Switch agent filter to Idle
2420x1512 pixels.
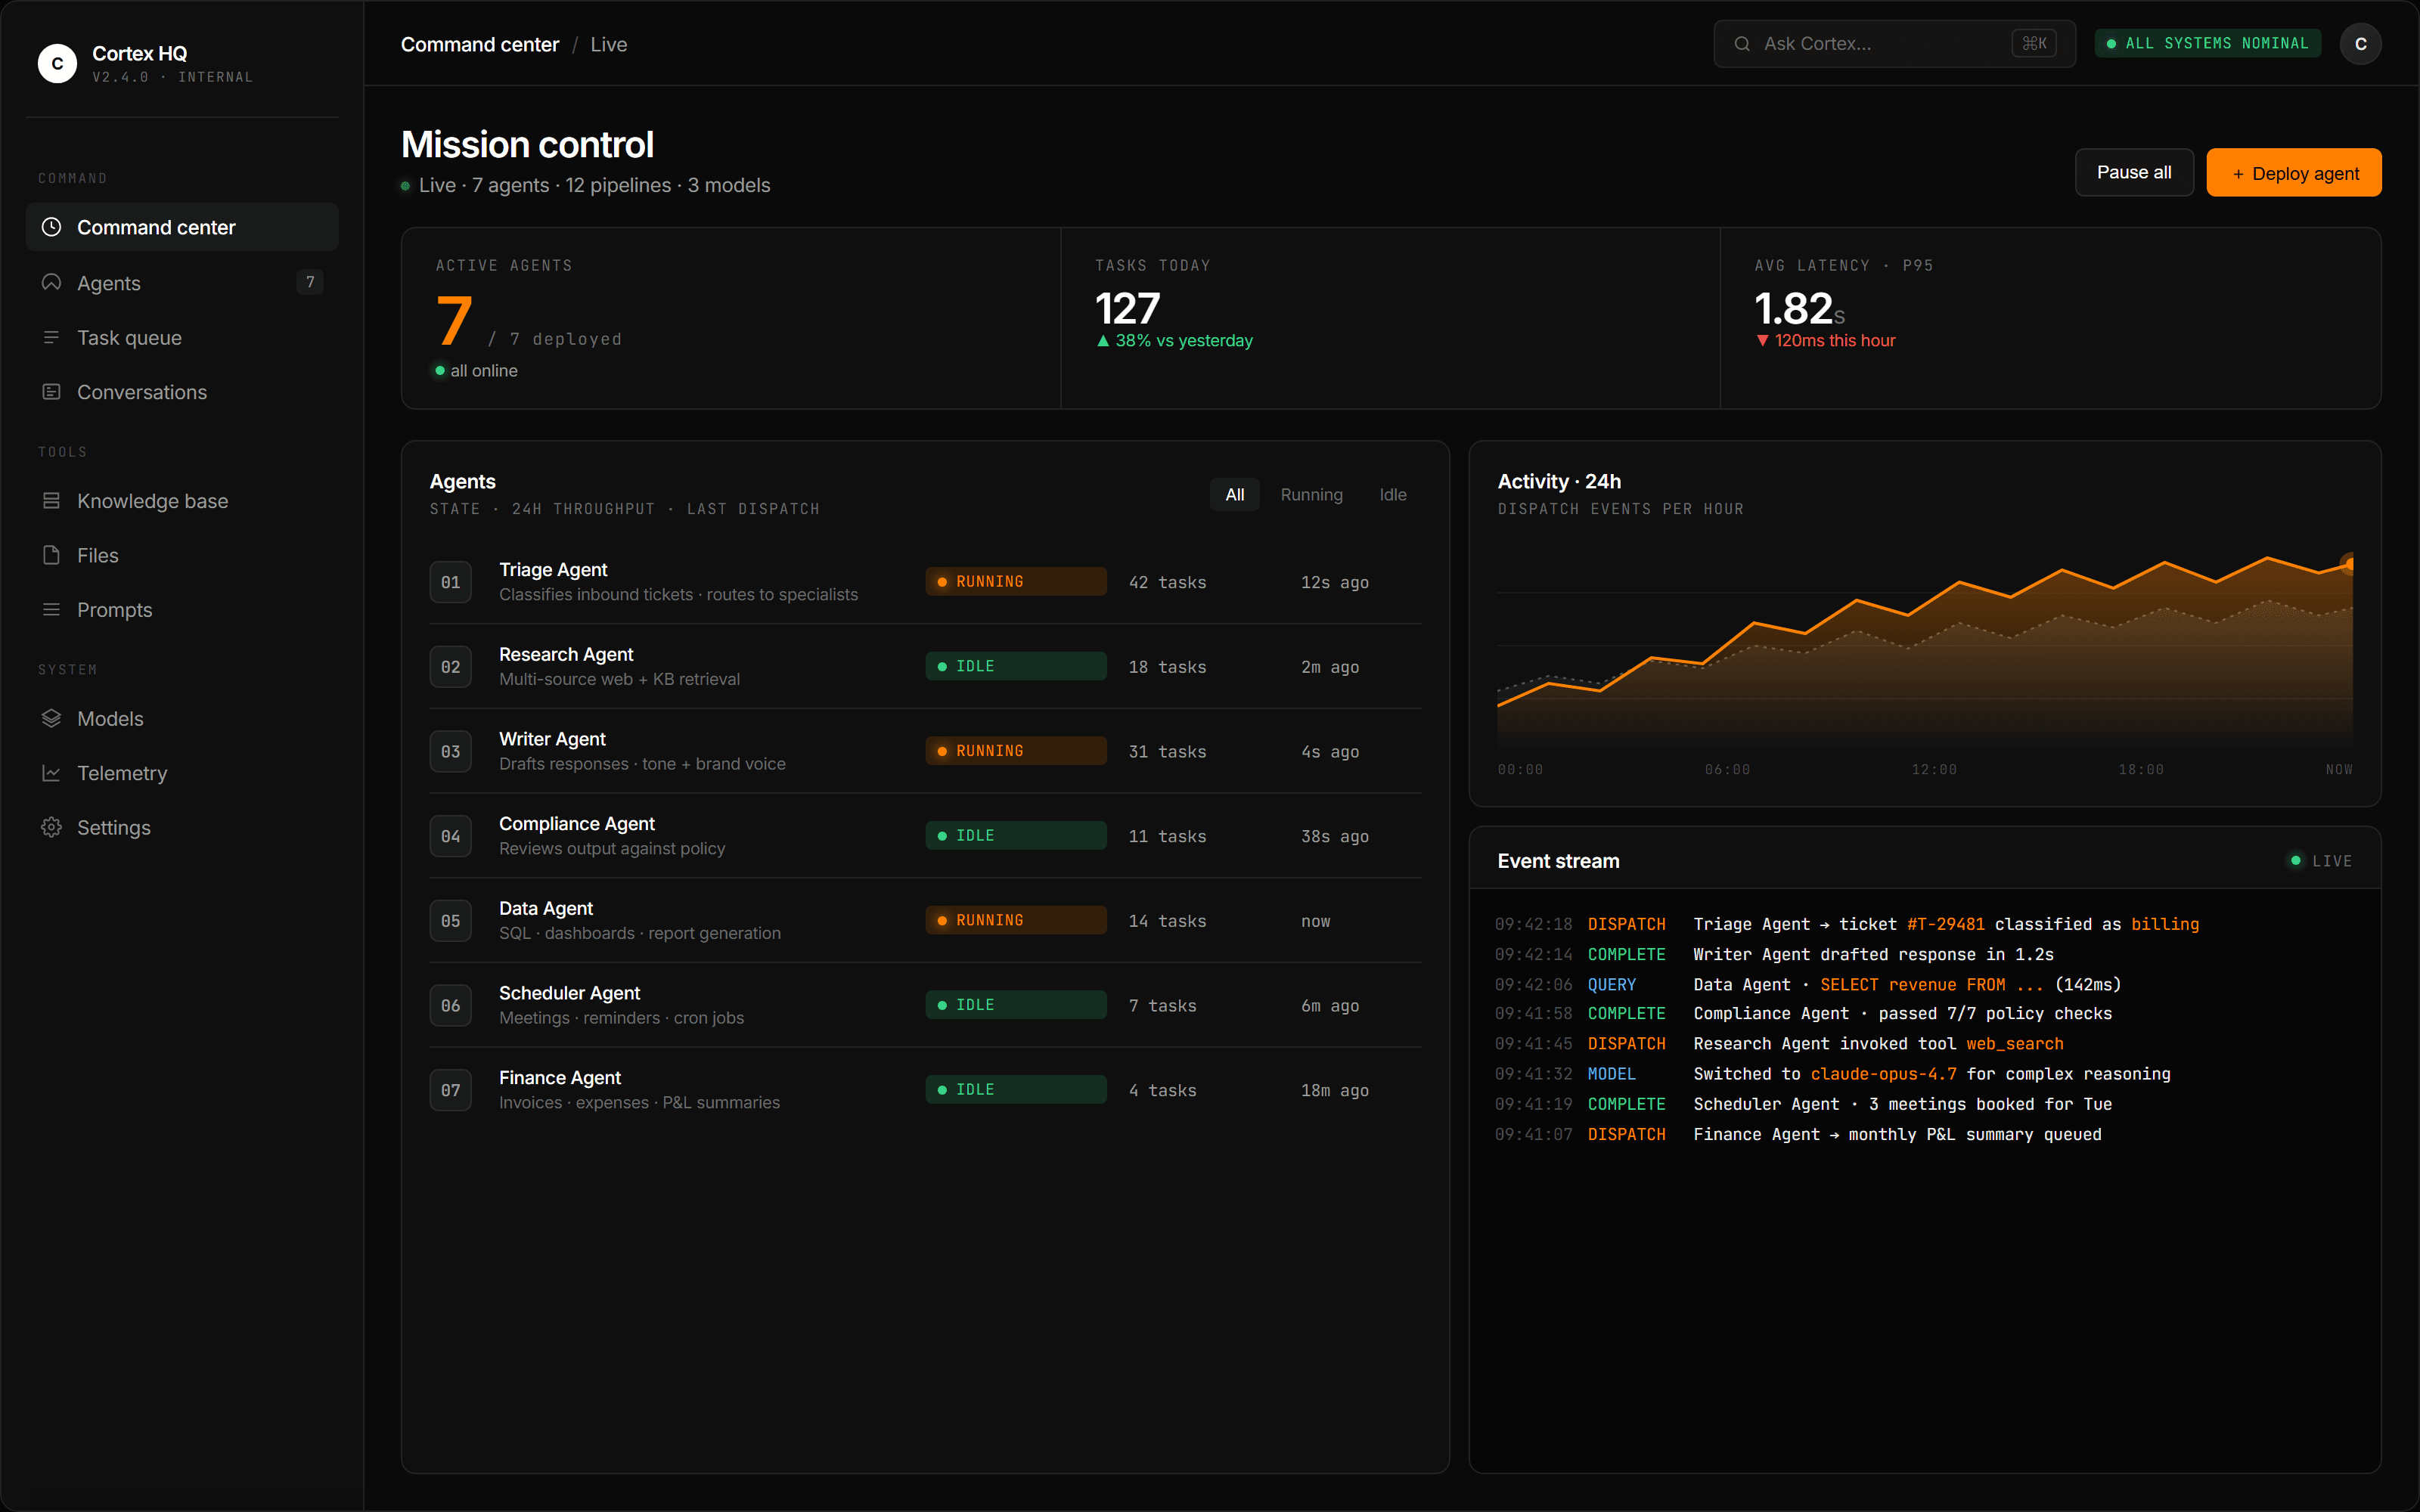click(1392, 495)
